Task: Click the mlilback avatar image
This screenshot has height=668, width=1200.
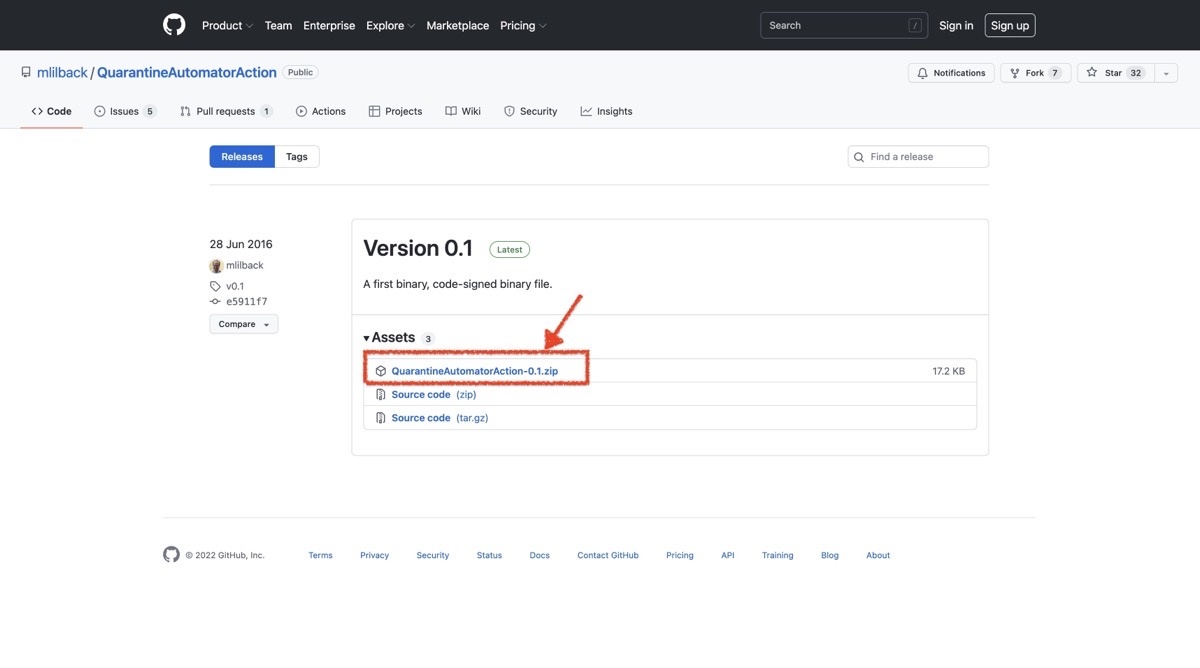Action: 216,266
